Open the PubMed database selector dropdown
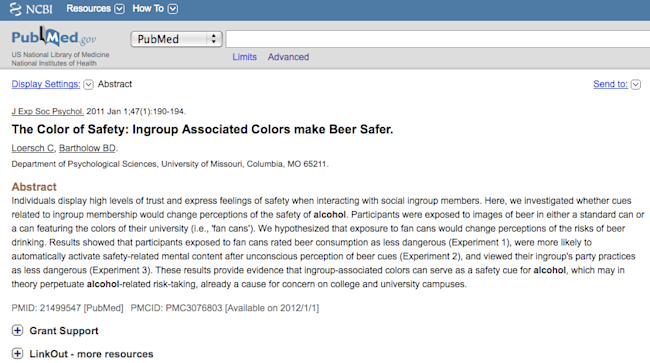 [177, 39]
